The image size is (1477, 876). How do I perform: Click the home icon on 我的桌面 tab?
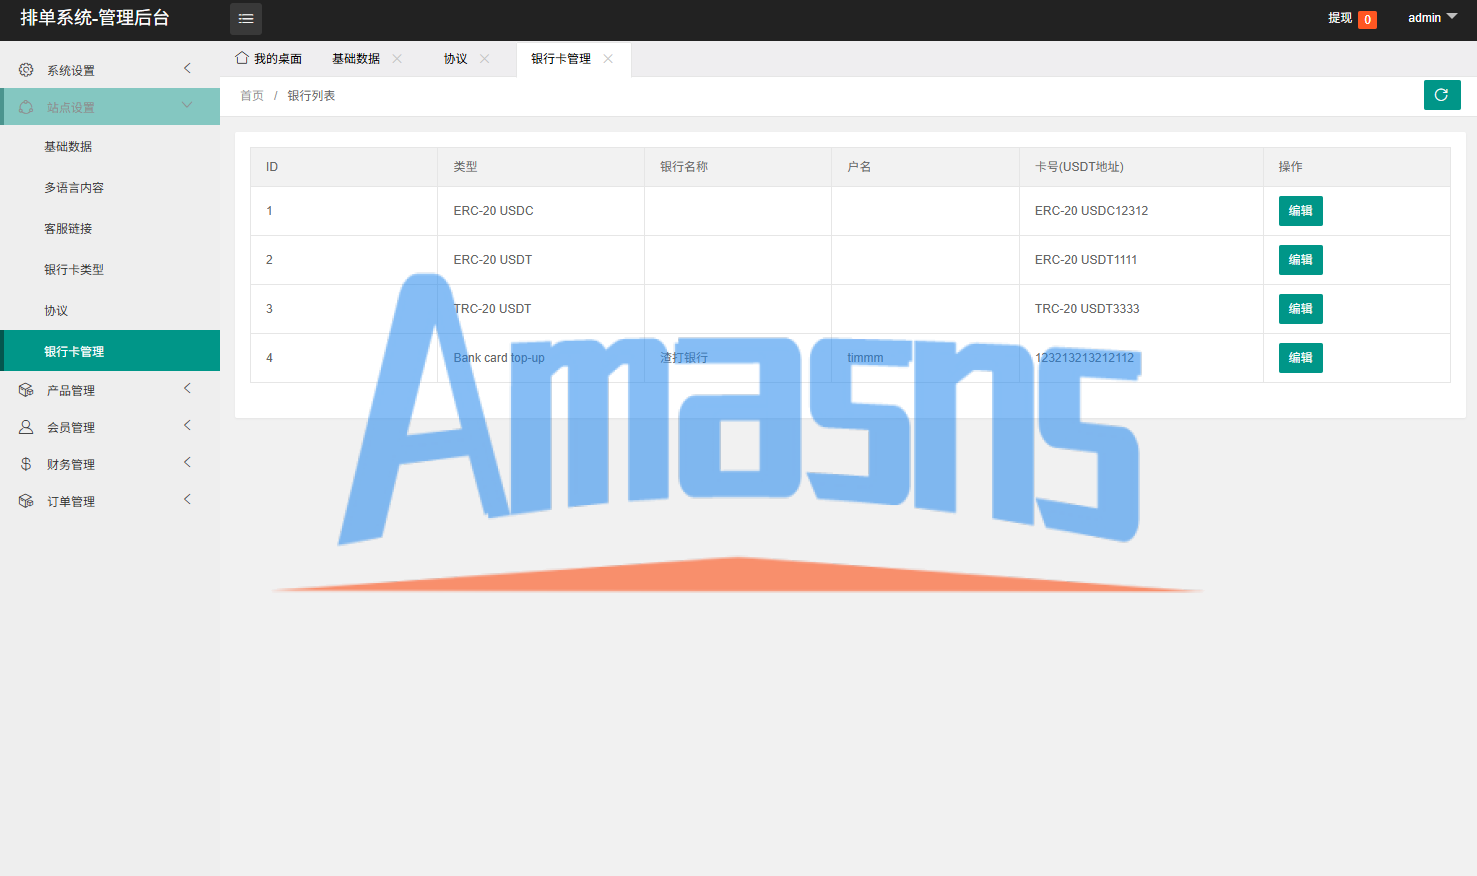[x=242, y=58]
